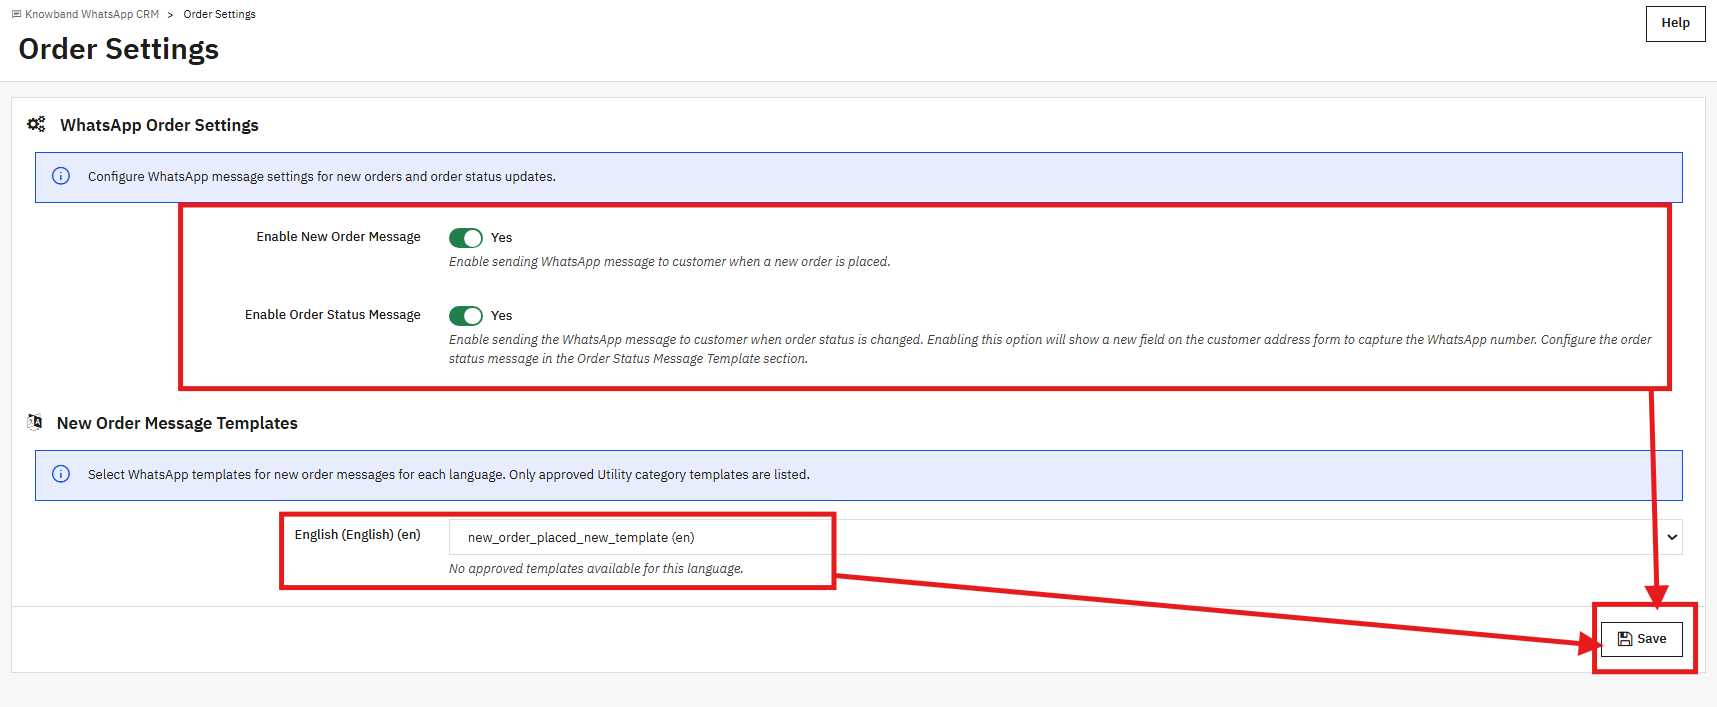Viewport: 1717px width, 707px height.
Task: Click the Order Settings breadcrumb item
Action: point(219,14)
